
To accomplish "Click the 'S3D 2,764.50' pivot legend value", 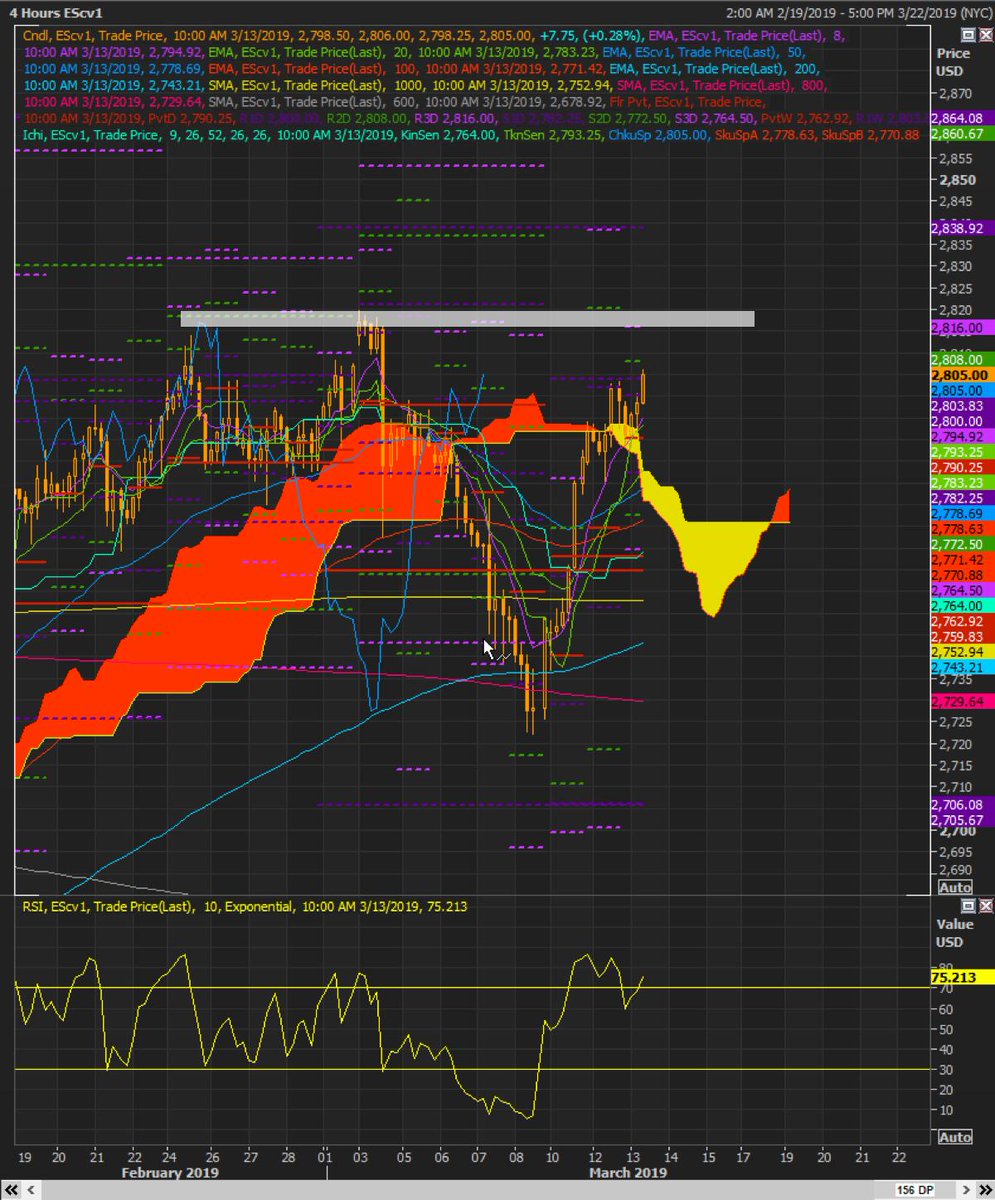I will point(714,118).
